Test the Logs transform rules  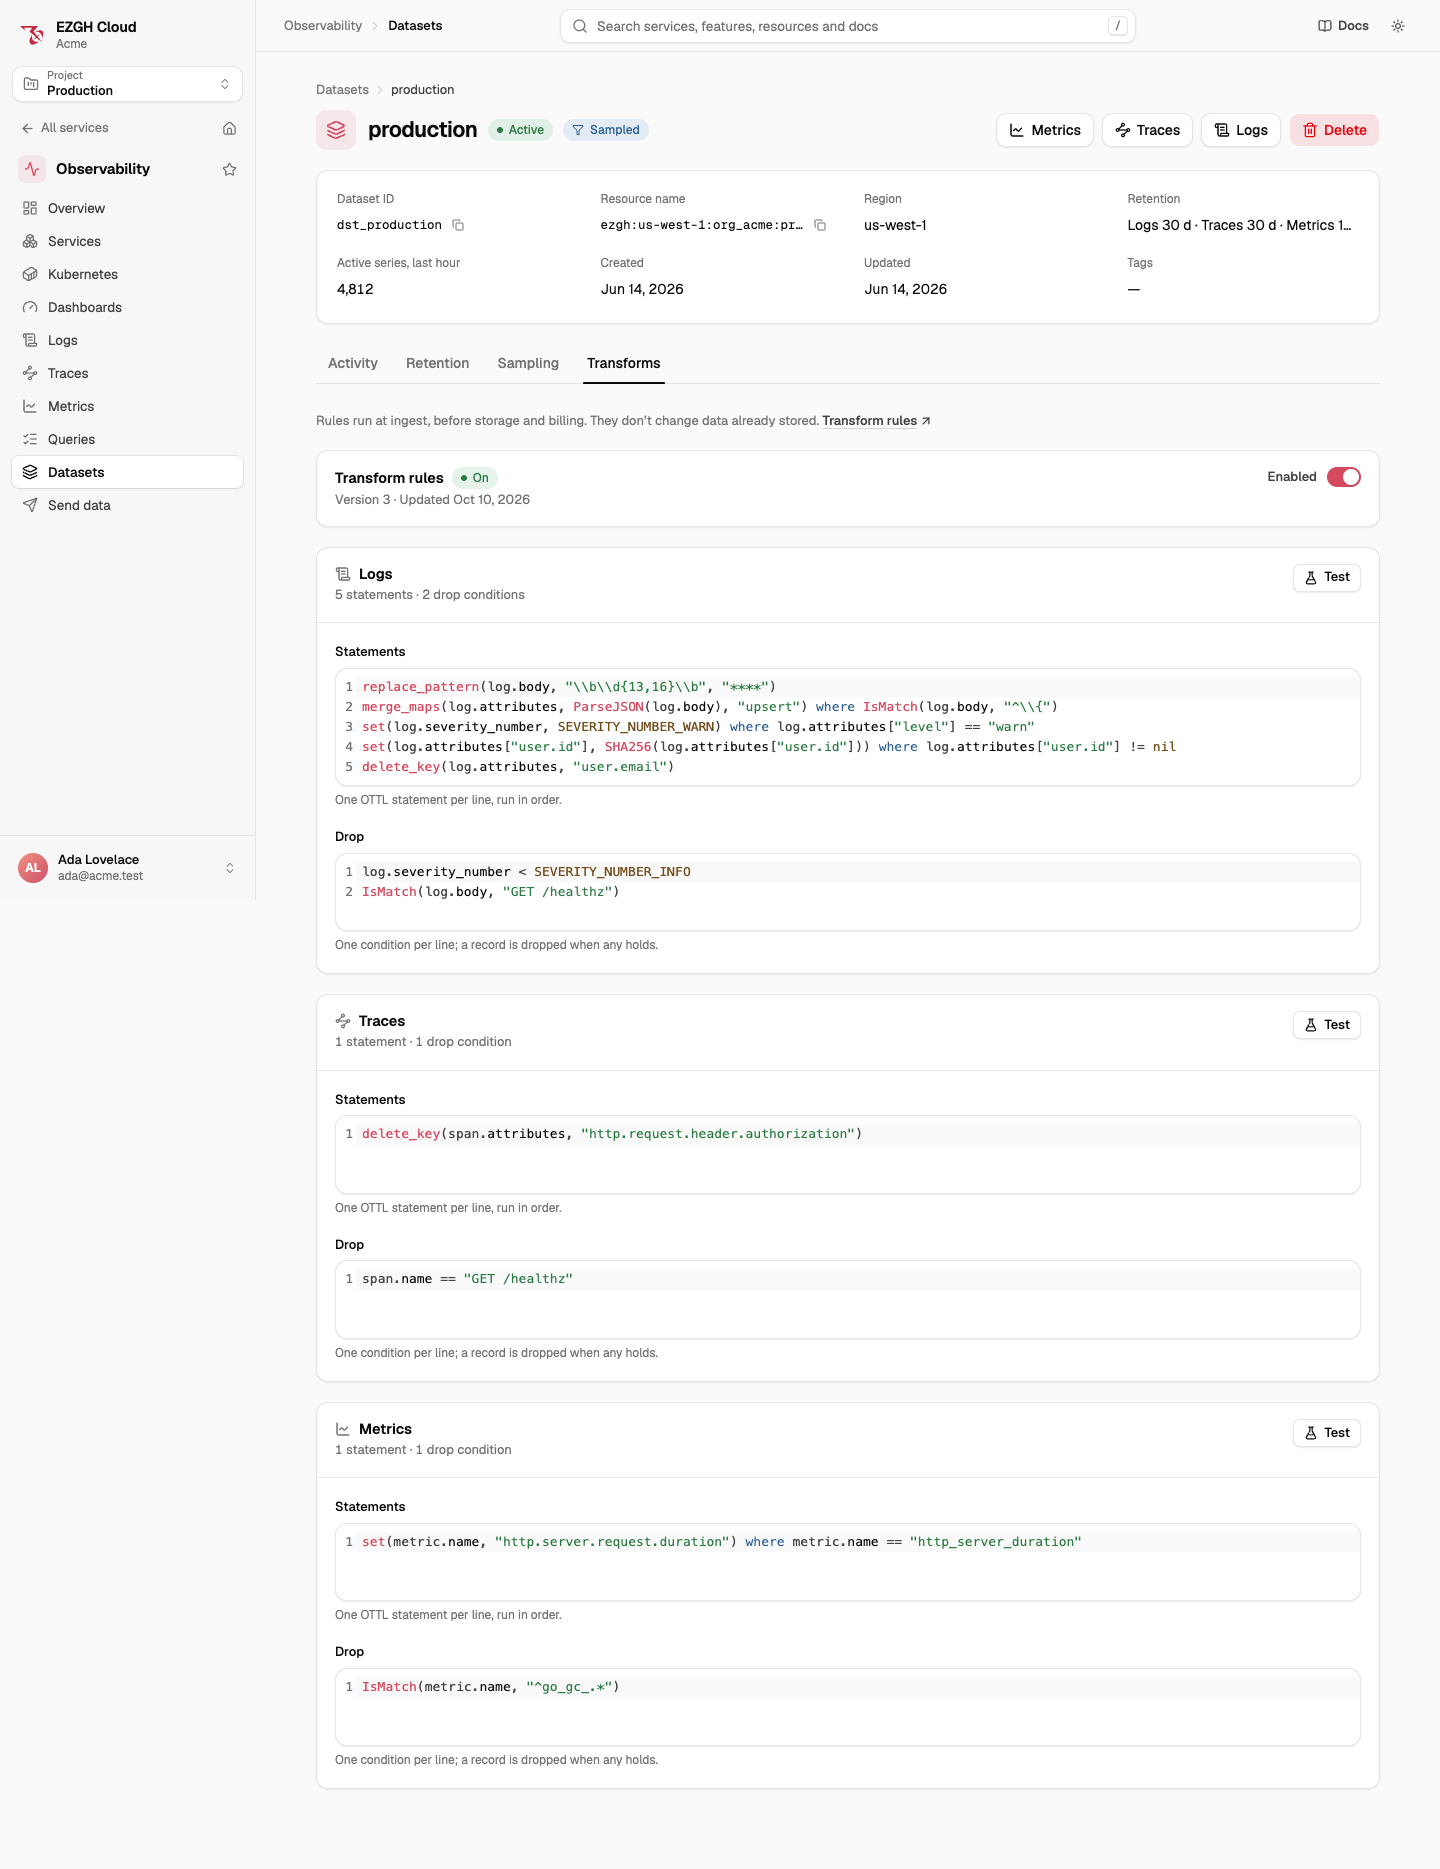(x=1327, y=577)
